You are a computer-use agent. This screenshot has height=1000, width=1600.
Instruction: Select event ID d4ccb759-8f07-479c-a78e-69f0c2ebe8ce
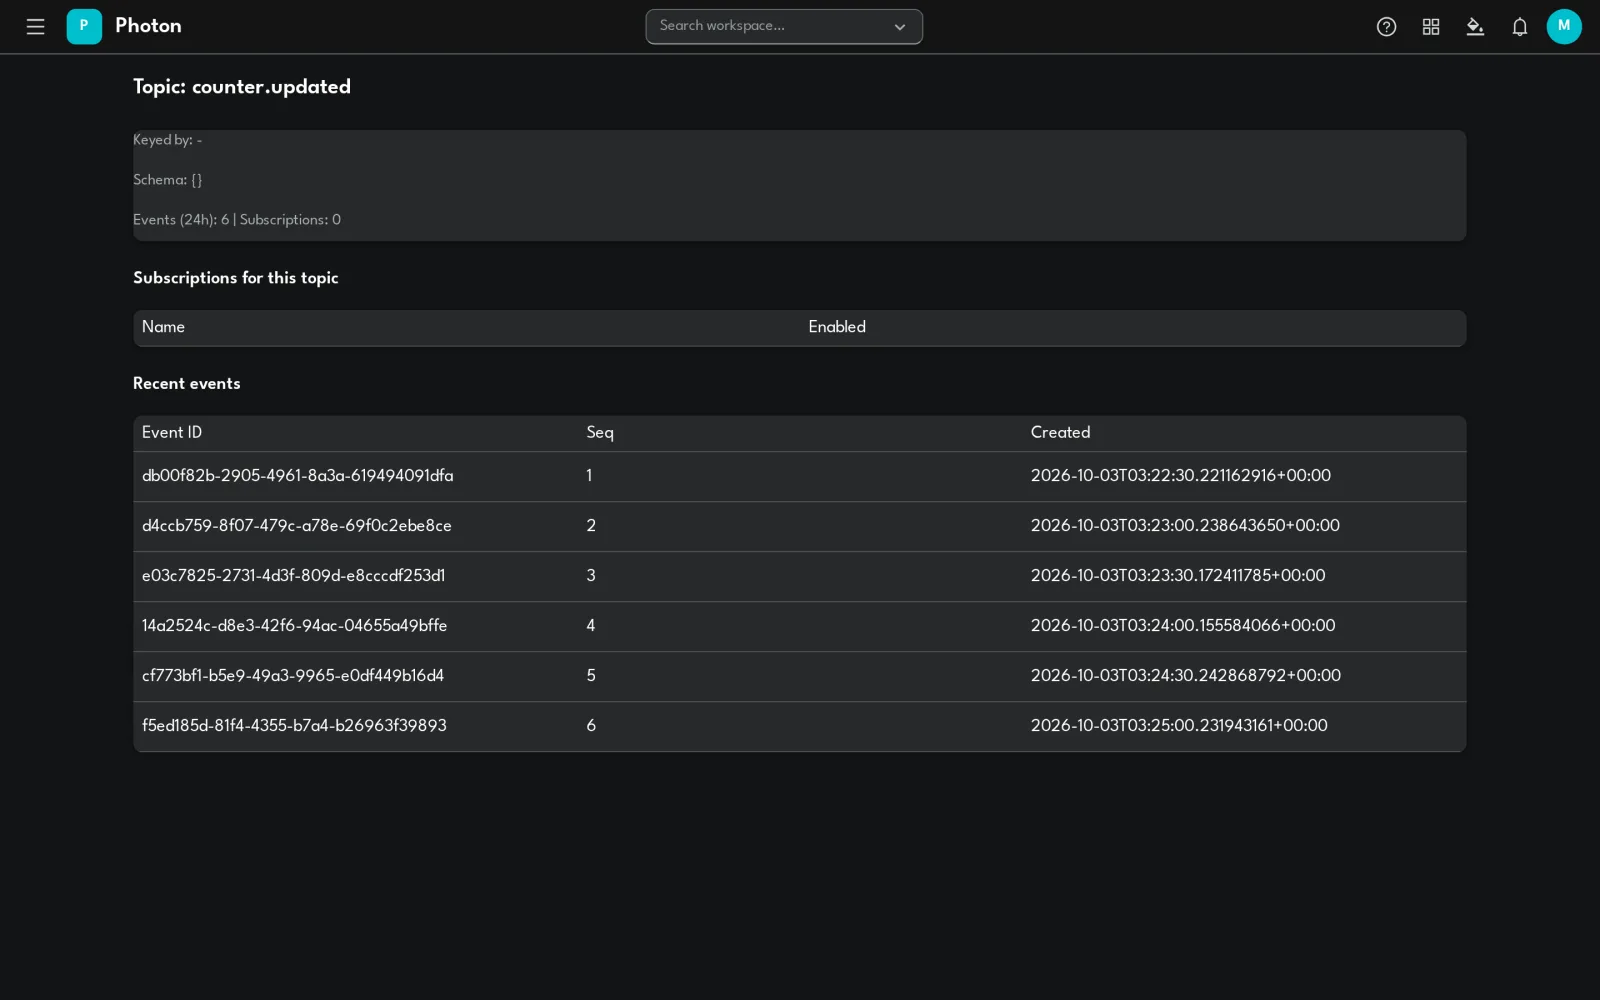click(x=297, y=526)
